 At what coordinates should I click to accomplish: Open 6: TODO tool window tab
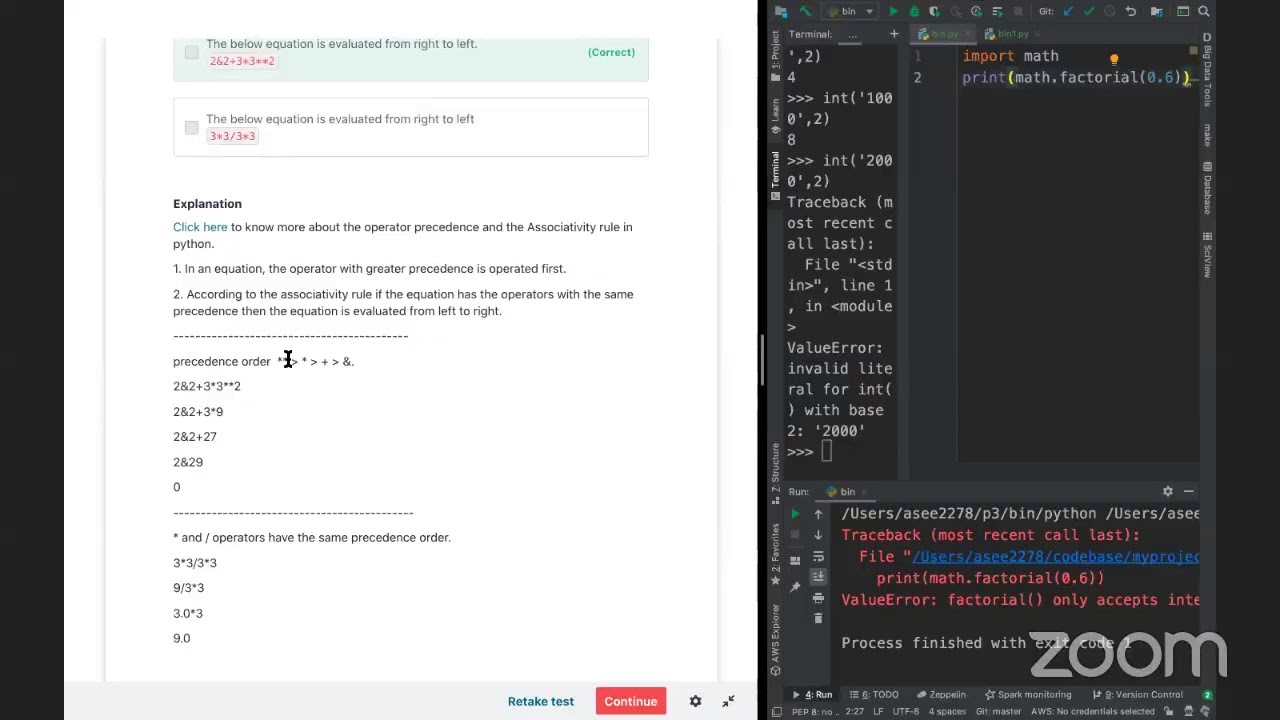[x=874, y=694]
